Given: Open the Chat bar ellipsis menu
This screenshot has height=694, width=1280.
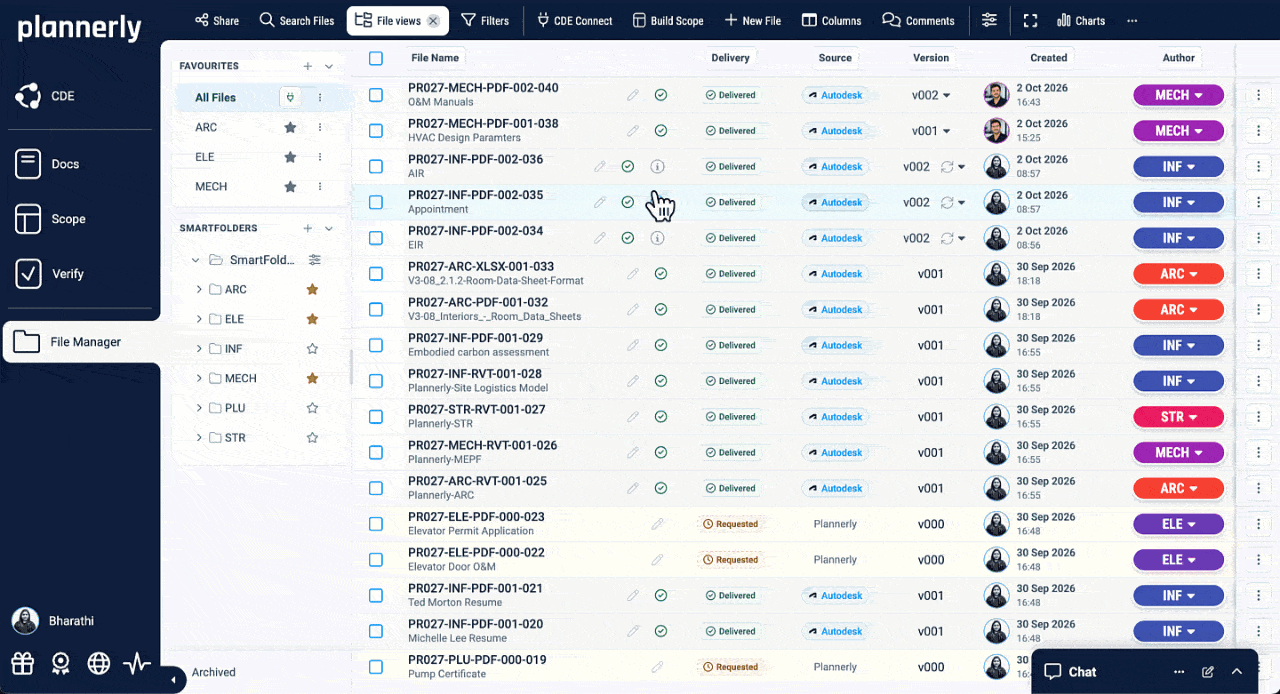Looking at the screenshot, I should pos(1179,672).
